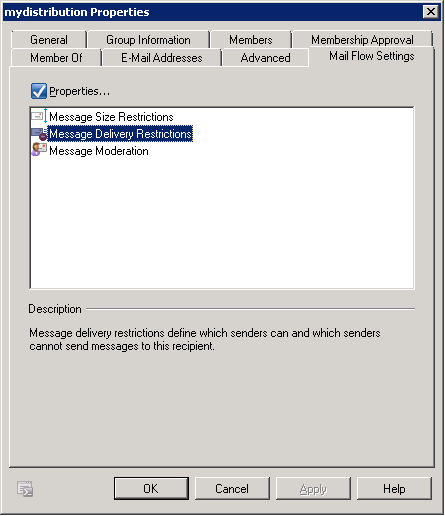The height and width of the screenshot is (516, 445).
Task: Show the Advanced tab
Action: point(265,58)
